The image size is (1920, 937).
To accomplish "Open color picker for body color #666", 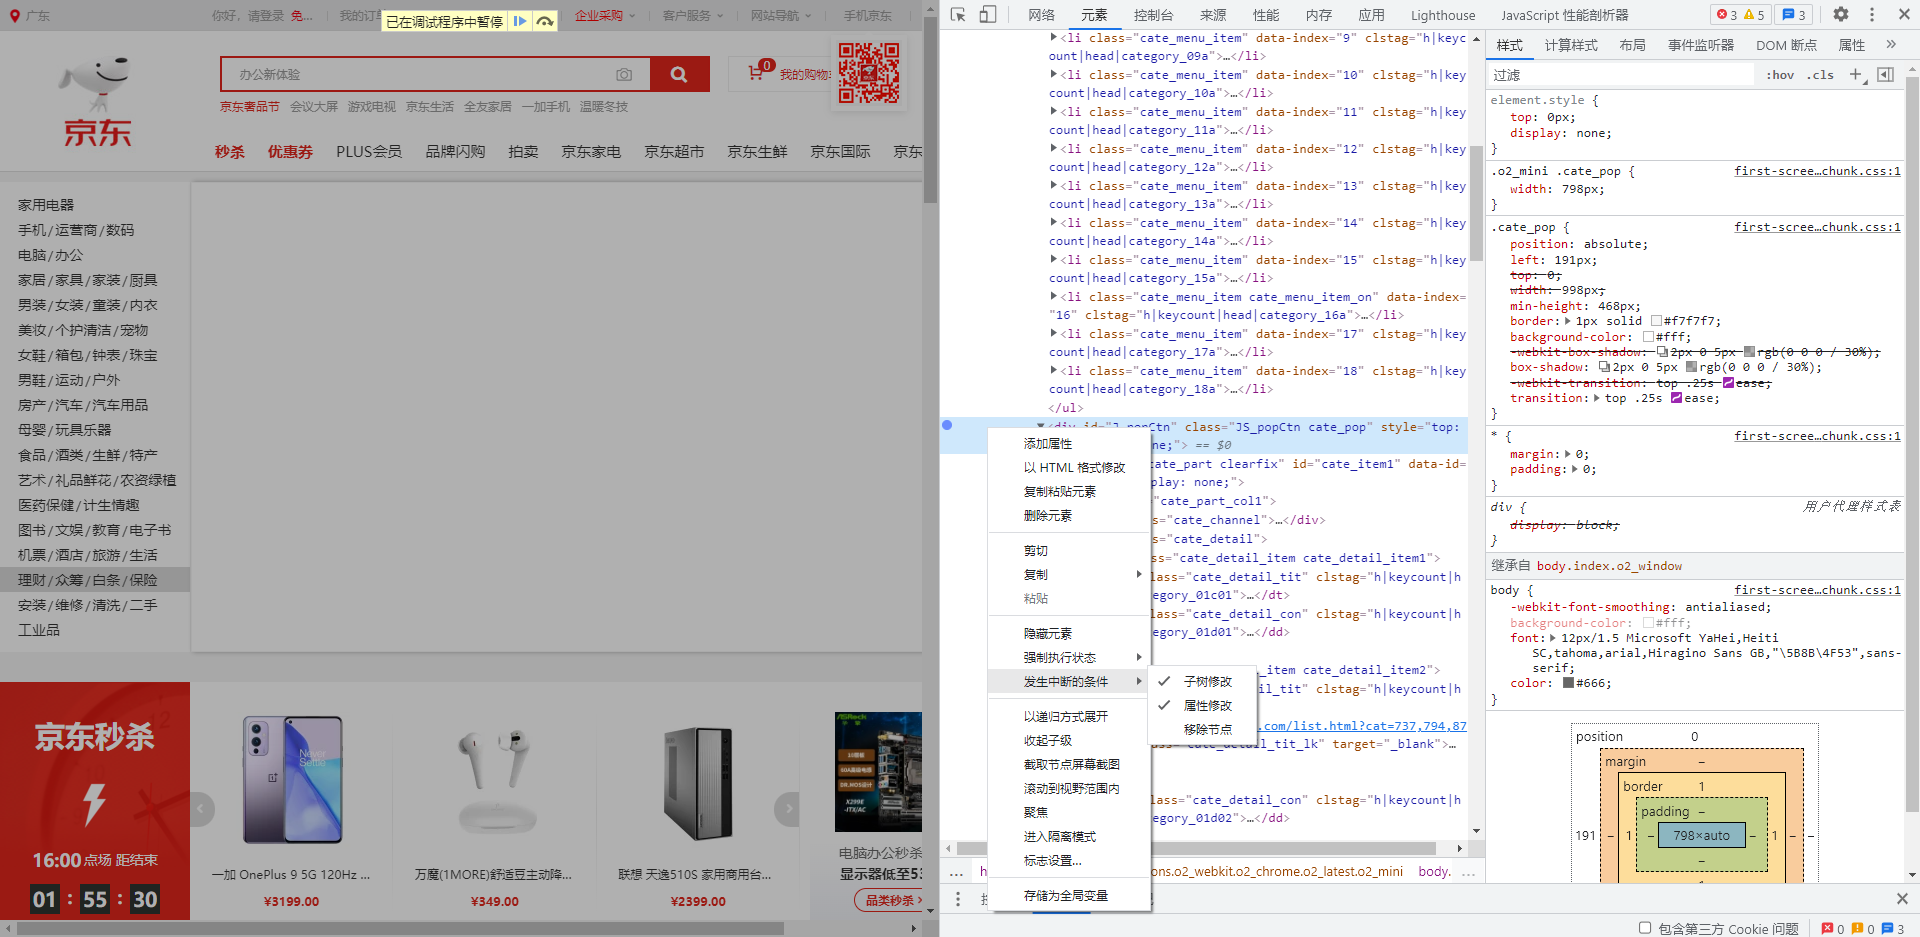I will coord(1568,684).
